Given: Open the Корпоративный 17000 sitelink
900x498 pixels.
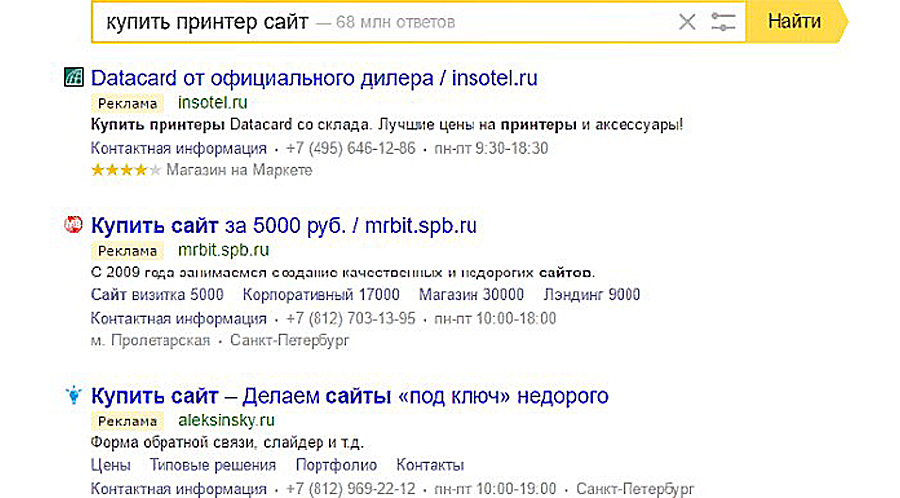Looking at the screenshot, I should pos(320,295).
